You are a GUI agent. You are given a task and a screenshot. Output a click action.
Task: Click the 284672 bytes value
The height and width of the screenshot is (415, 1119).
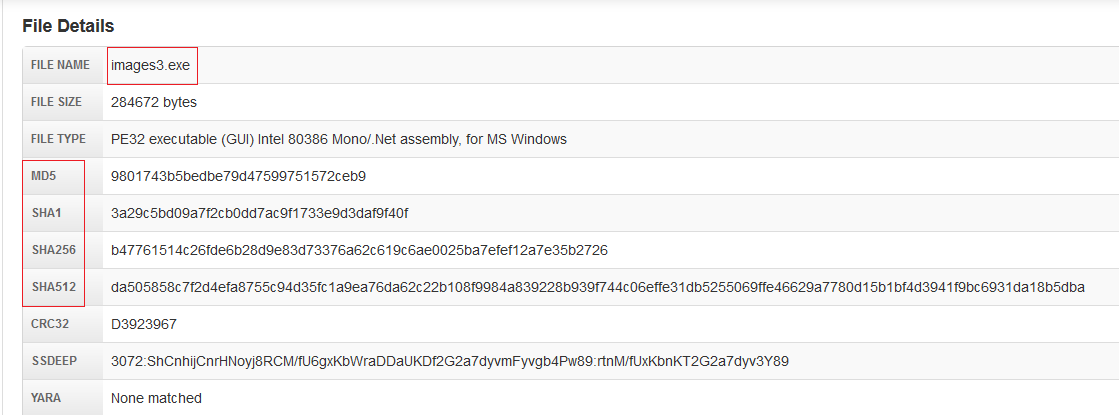(154, 102)
